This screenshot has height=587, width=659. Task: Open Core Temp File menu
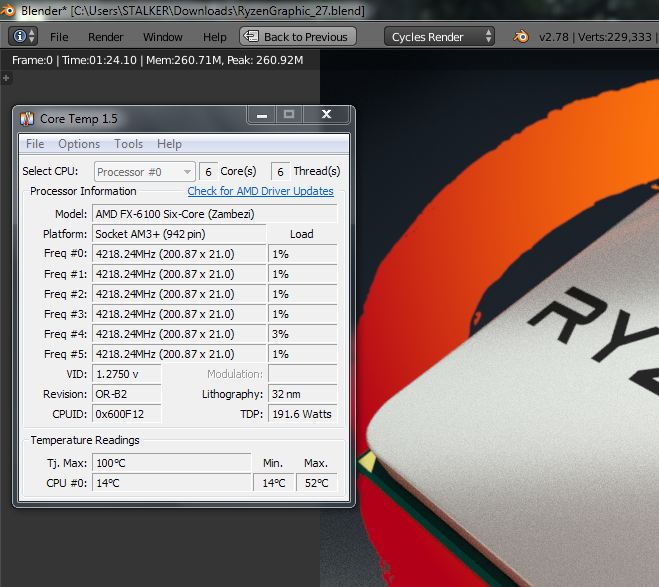pyautogui.click(x=35, y=144)
